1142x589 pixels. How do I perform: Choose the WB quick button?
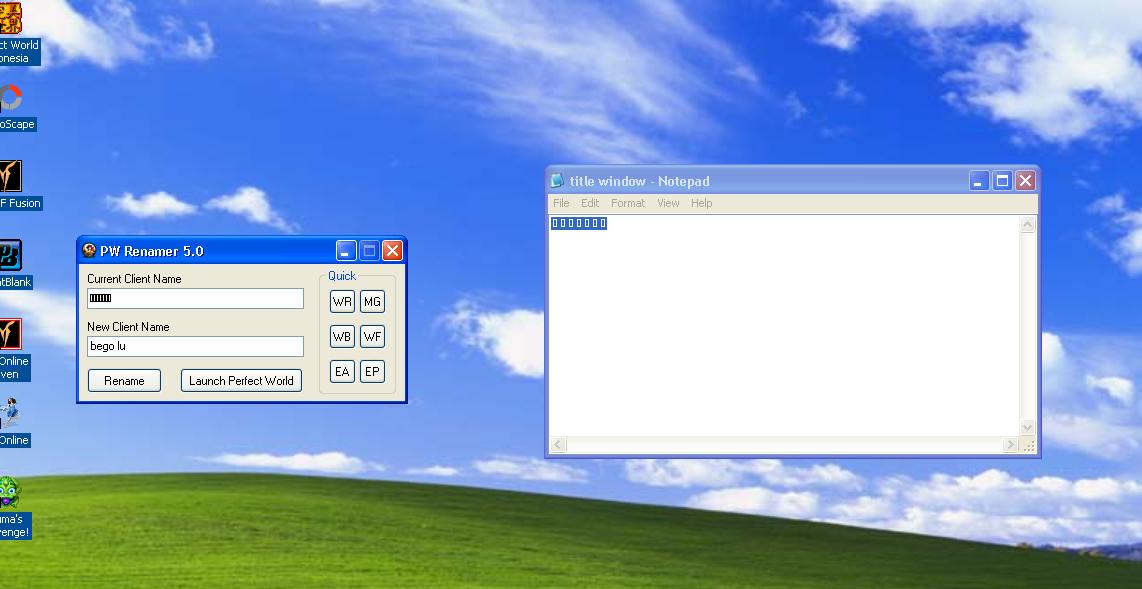pyautogui.click(x=342, y=336)
